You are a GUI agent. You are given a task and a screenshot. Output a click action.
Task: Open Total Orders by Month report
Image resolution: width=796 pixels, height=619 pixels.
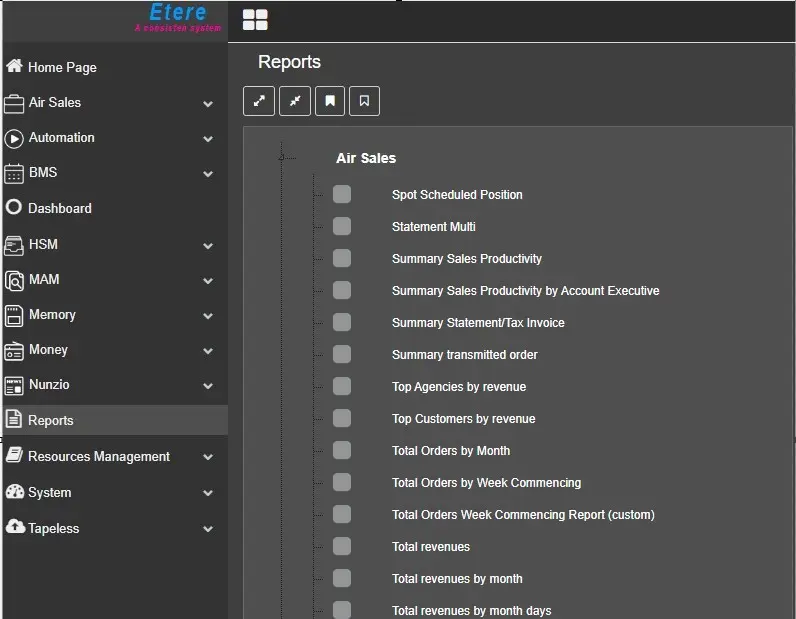tap(450, 451)
